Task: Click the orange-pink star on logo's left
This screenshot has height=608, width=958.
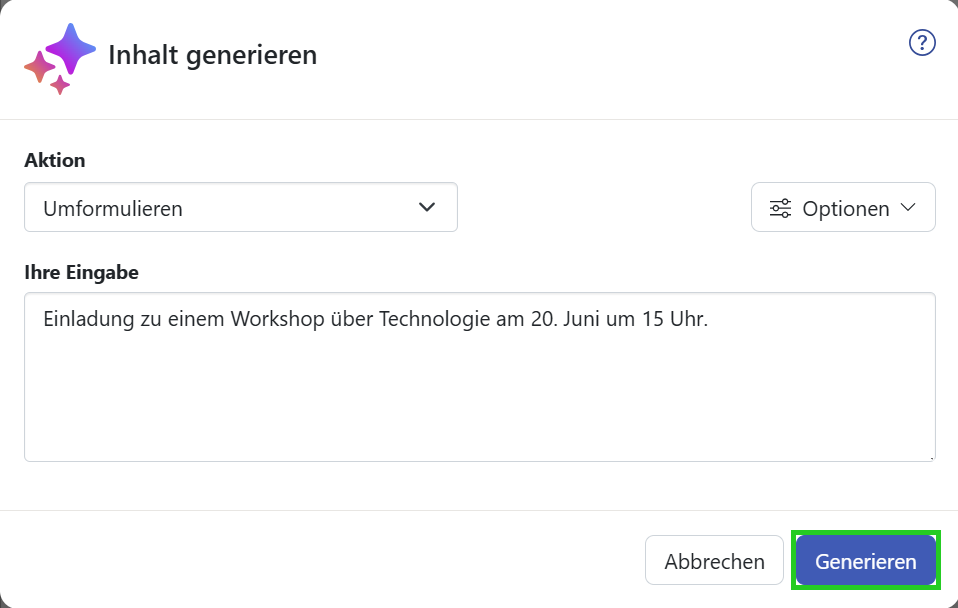Action: [x=39, y=67]
